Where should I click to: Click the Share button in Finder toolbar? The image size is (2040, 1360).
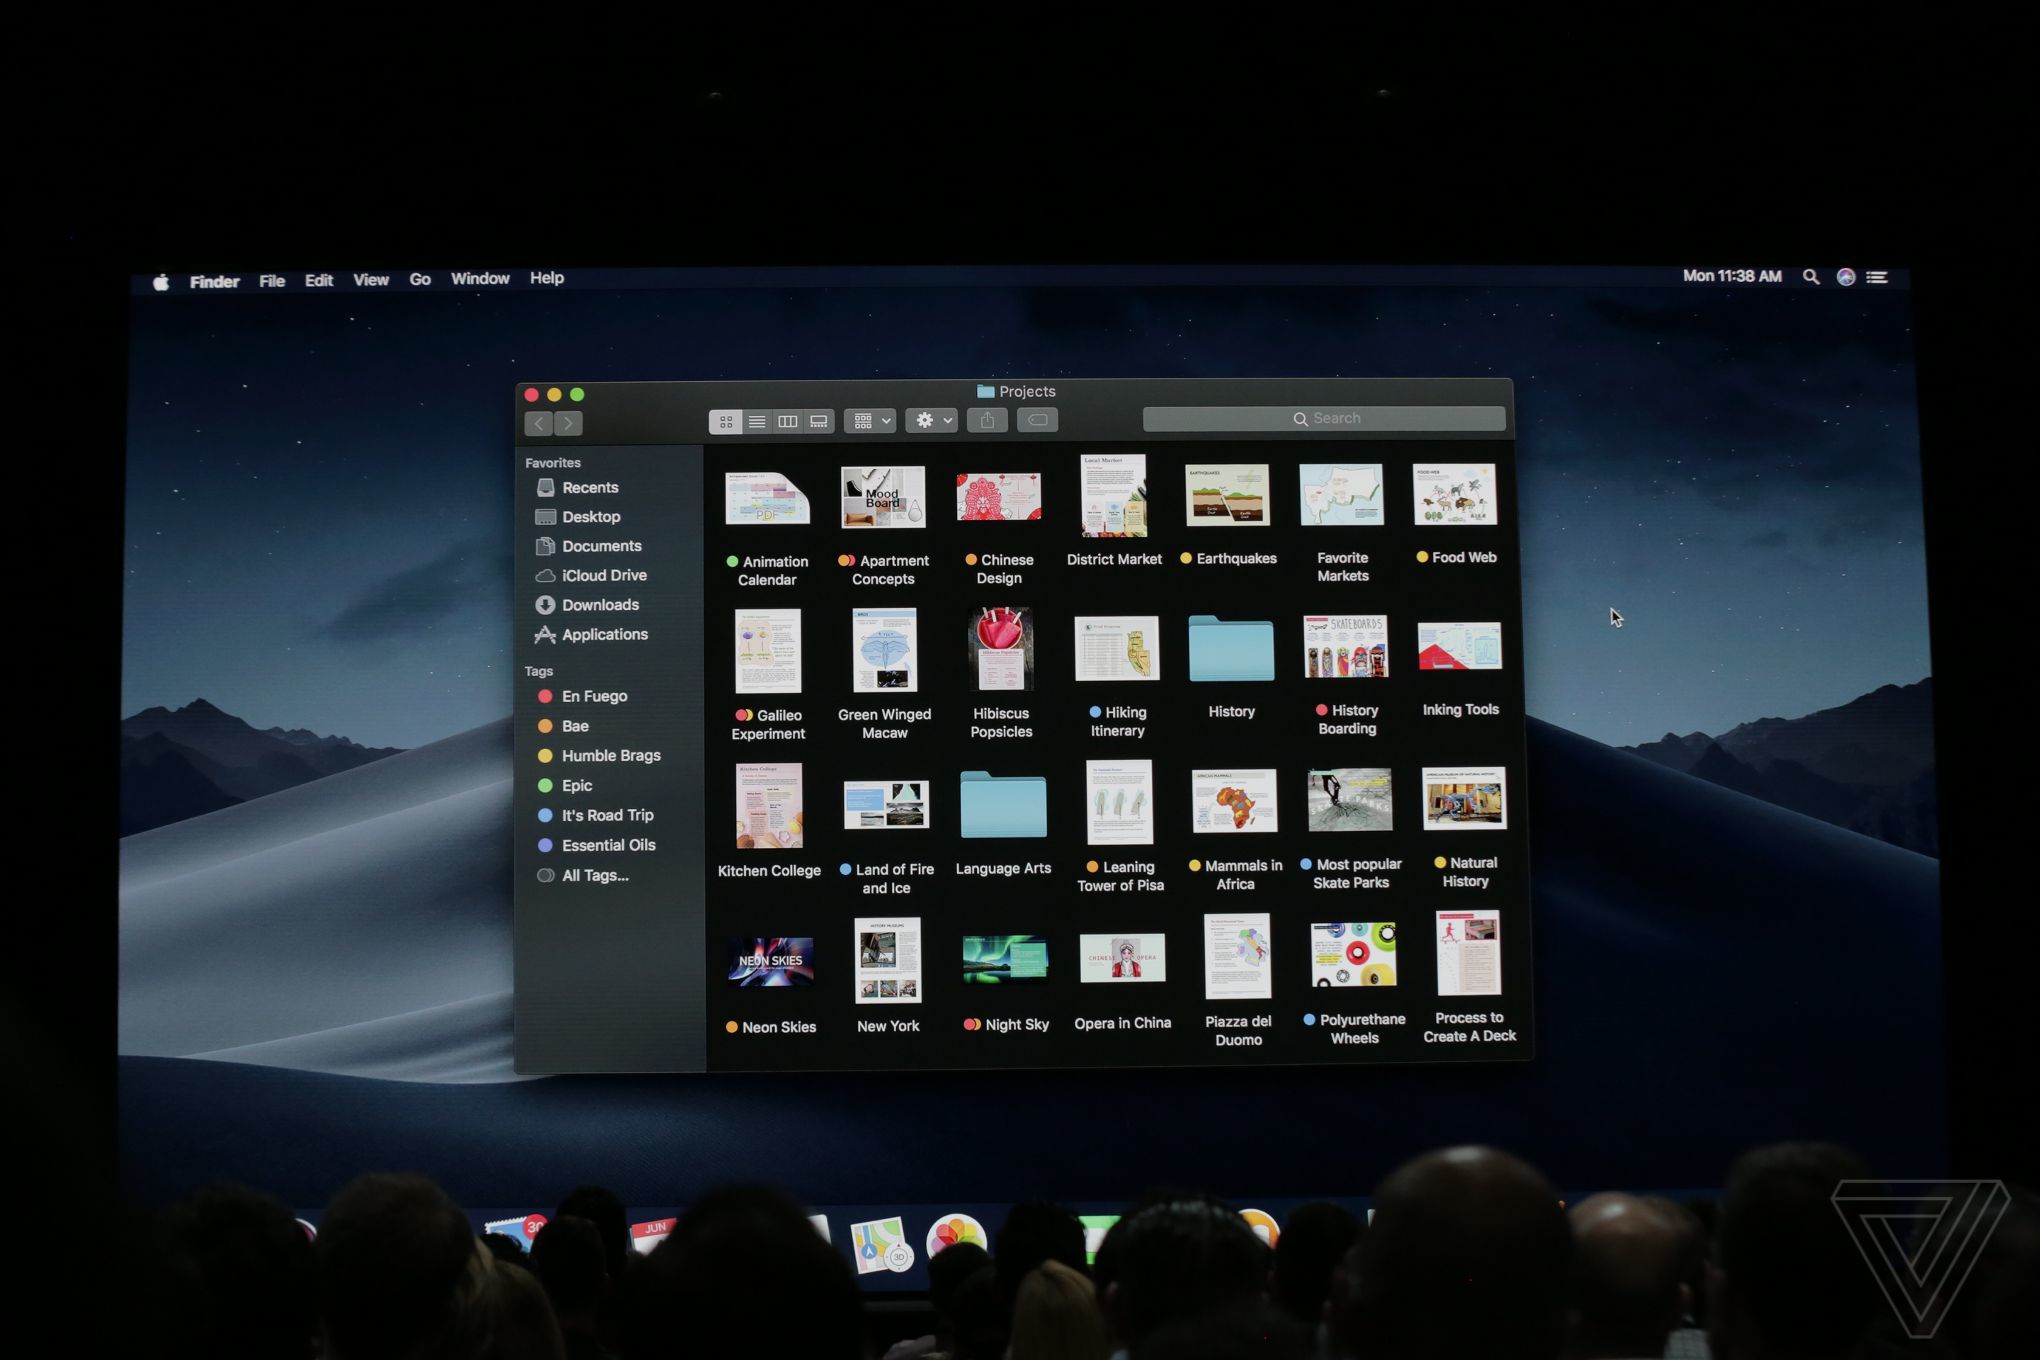988,419
